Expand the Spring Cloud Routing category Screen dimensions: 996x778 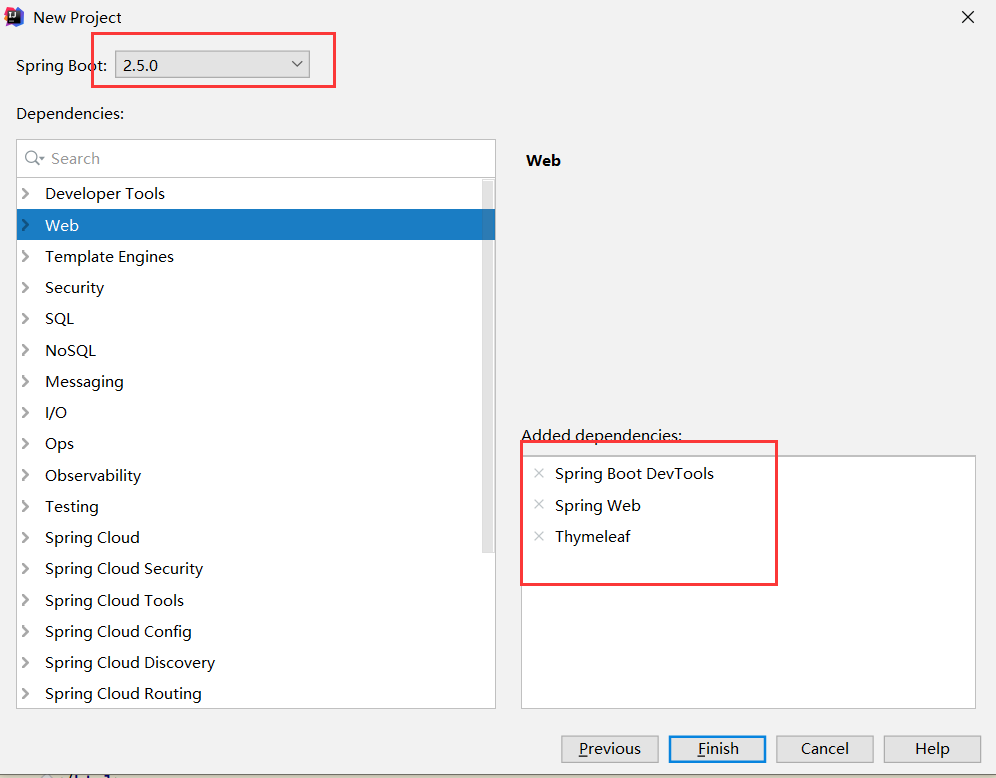(x=25, y=694)
